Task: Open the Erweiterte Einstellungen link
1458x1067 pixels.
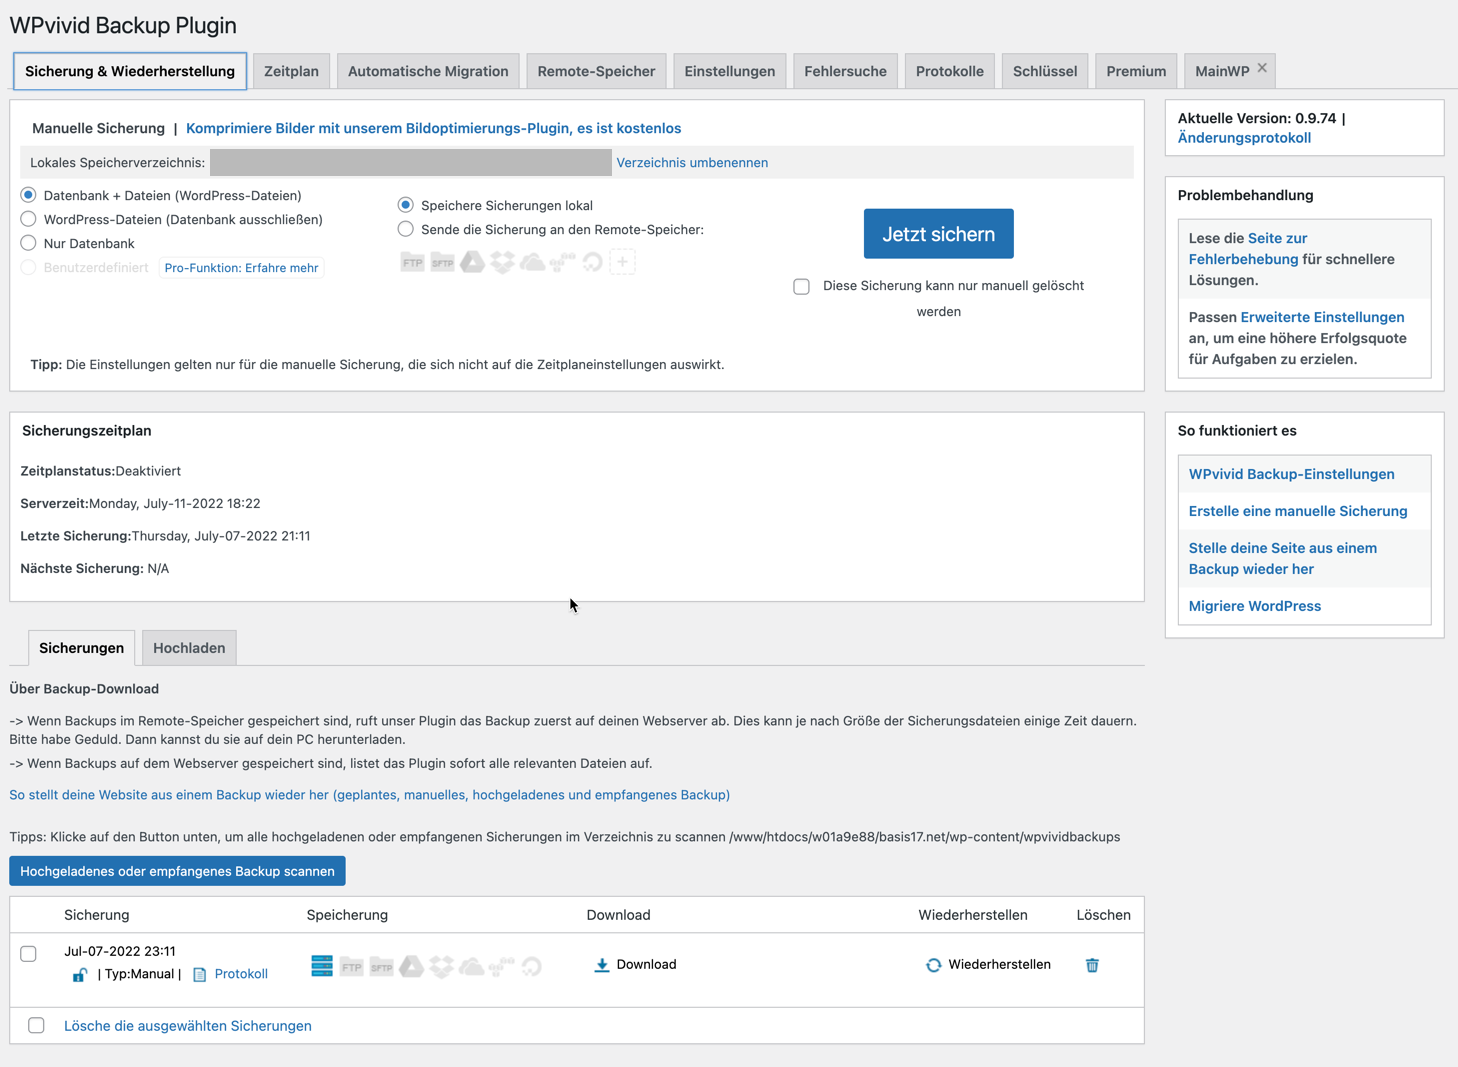Action: 1322,317
